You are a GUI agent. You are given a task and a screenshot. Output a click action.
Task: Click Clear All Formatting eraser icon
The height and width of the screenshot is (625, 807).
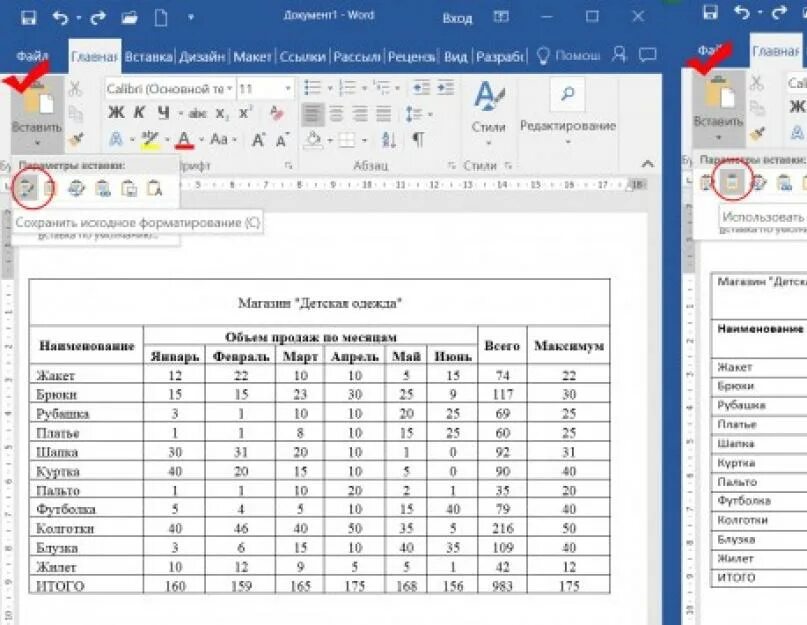tap(277, 113)
